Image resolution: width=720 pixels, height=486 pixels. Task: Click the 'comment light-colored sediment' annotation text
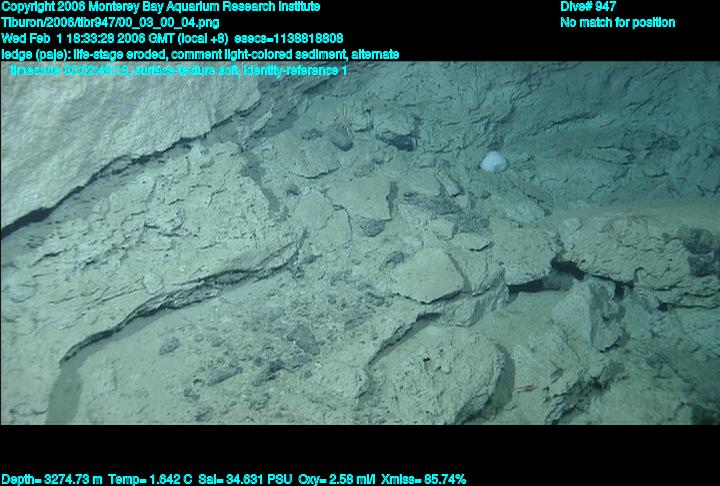click(259, 55)
